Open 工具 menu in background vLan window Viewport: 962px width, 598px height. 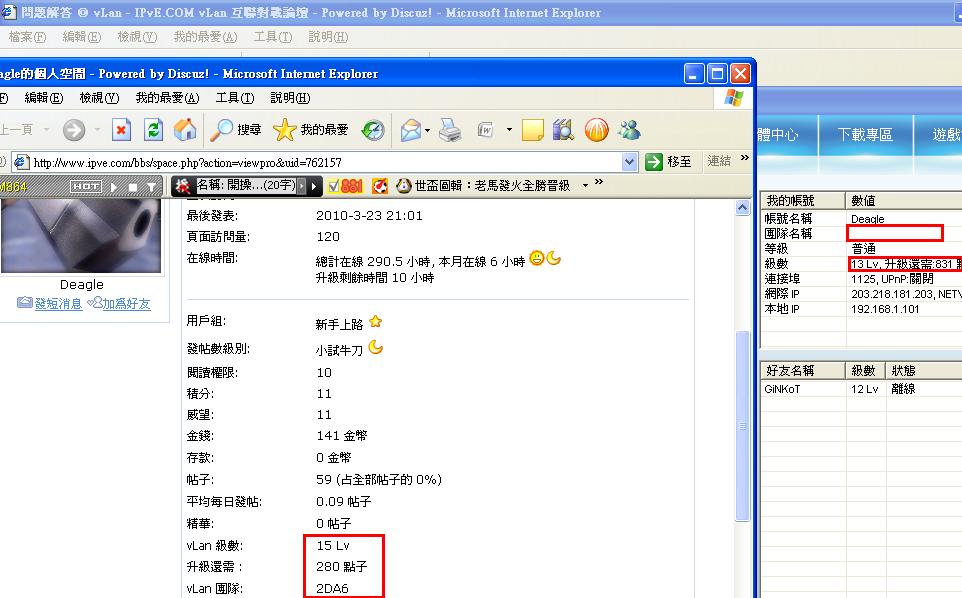point(273,37)
